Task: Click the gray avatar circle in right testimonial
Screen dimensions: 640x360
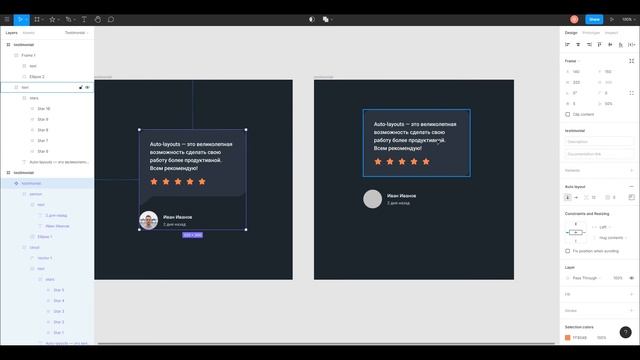Action: point(373,199)
